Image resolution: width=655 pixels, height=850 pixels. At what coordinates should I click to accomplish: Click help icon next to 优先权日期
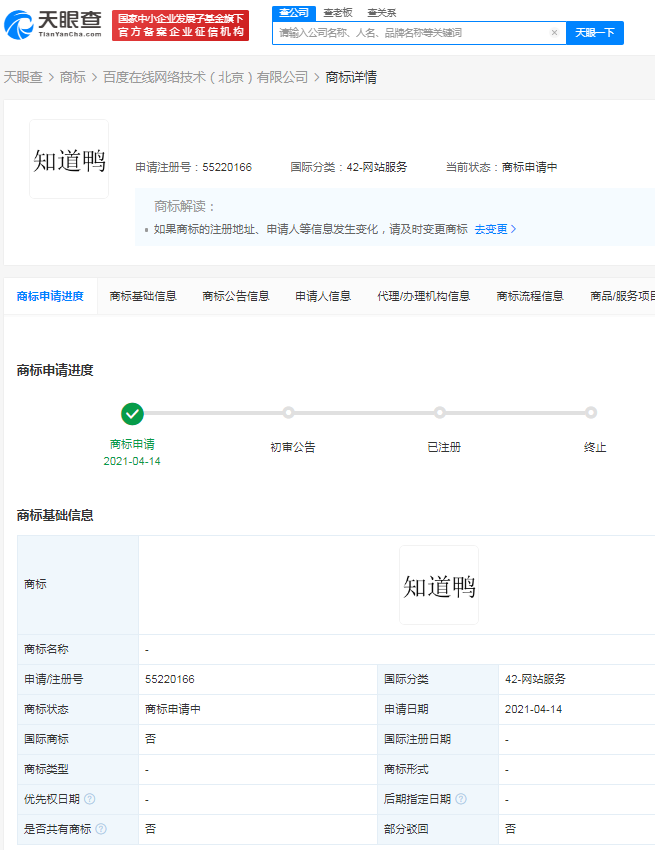pyautogui.click(x=90, y=799)
